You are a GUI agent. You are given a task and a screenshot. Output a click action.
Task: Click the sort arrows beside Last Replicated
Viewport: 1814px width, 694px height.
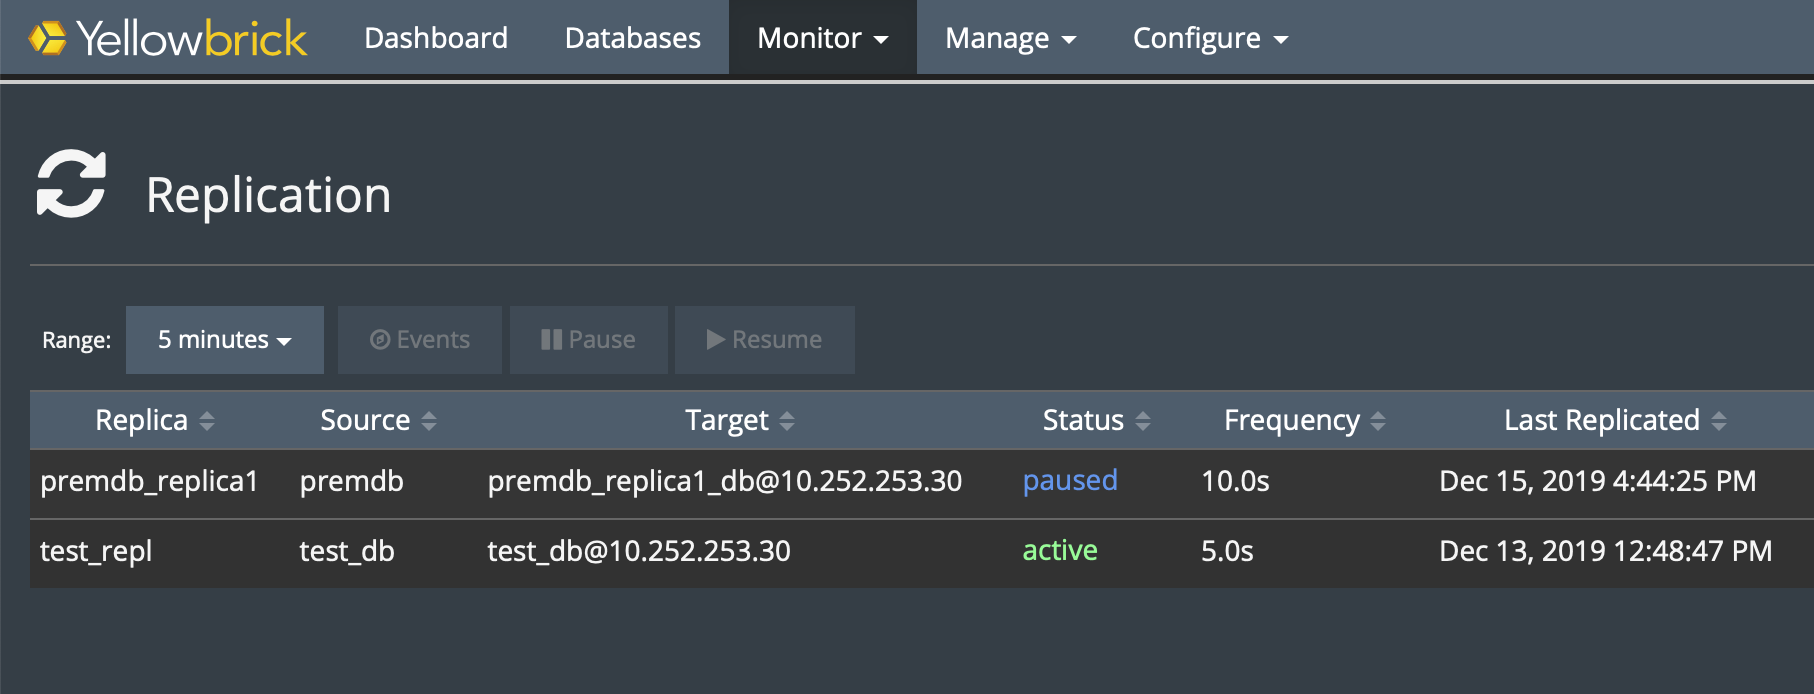pos(1719,421)
